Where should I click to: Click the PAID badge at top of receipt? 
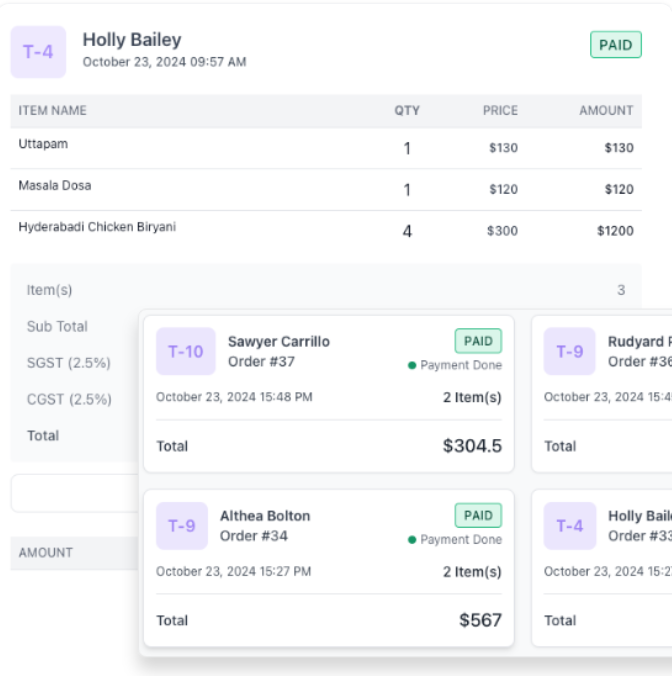[x=615, y=45]
